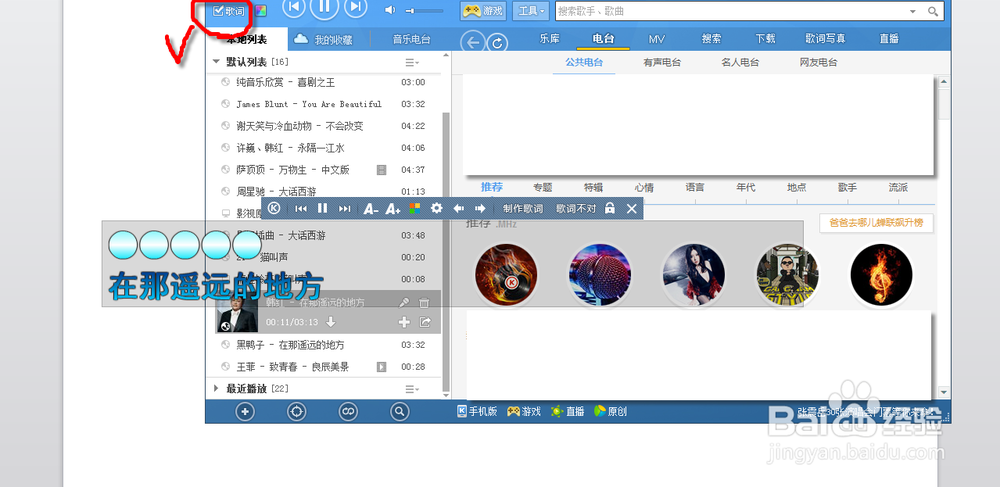This screenshot has width=1000, height=487.
Task: Increase lyrics font size A+
Action: tap(393, 208)
